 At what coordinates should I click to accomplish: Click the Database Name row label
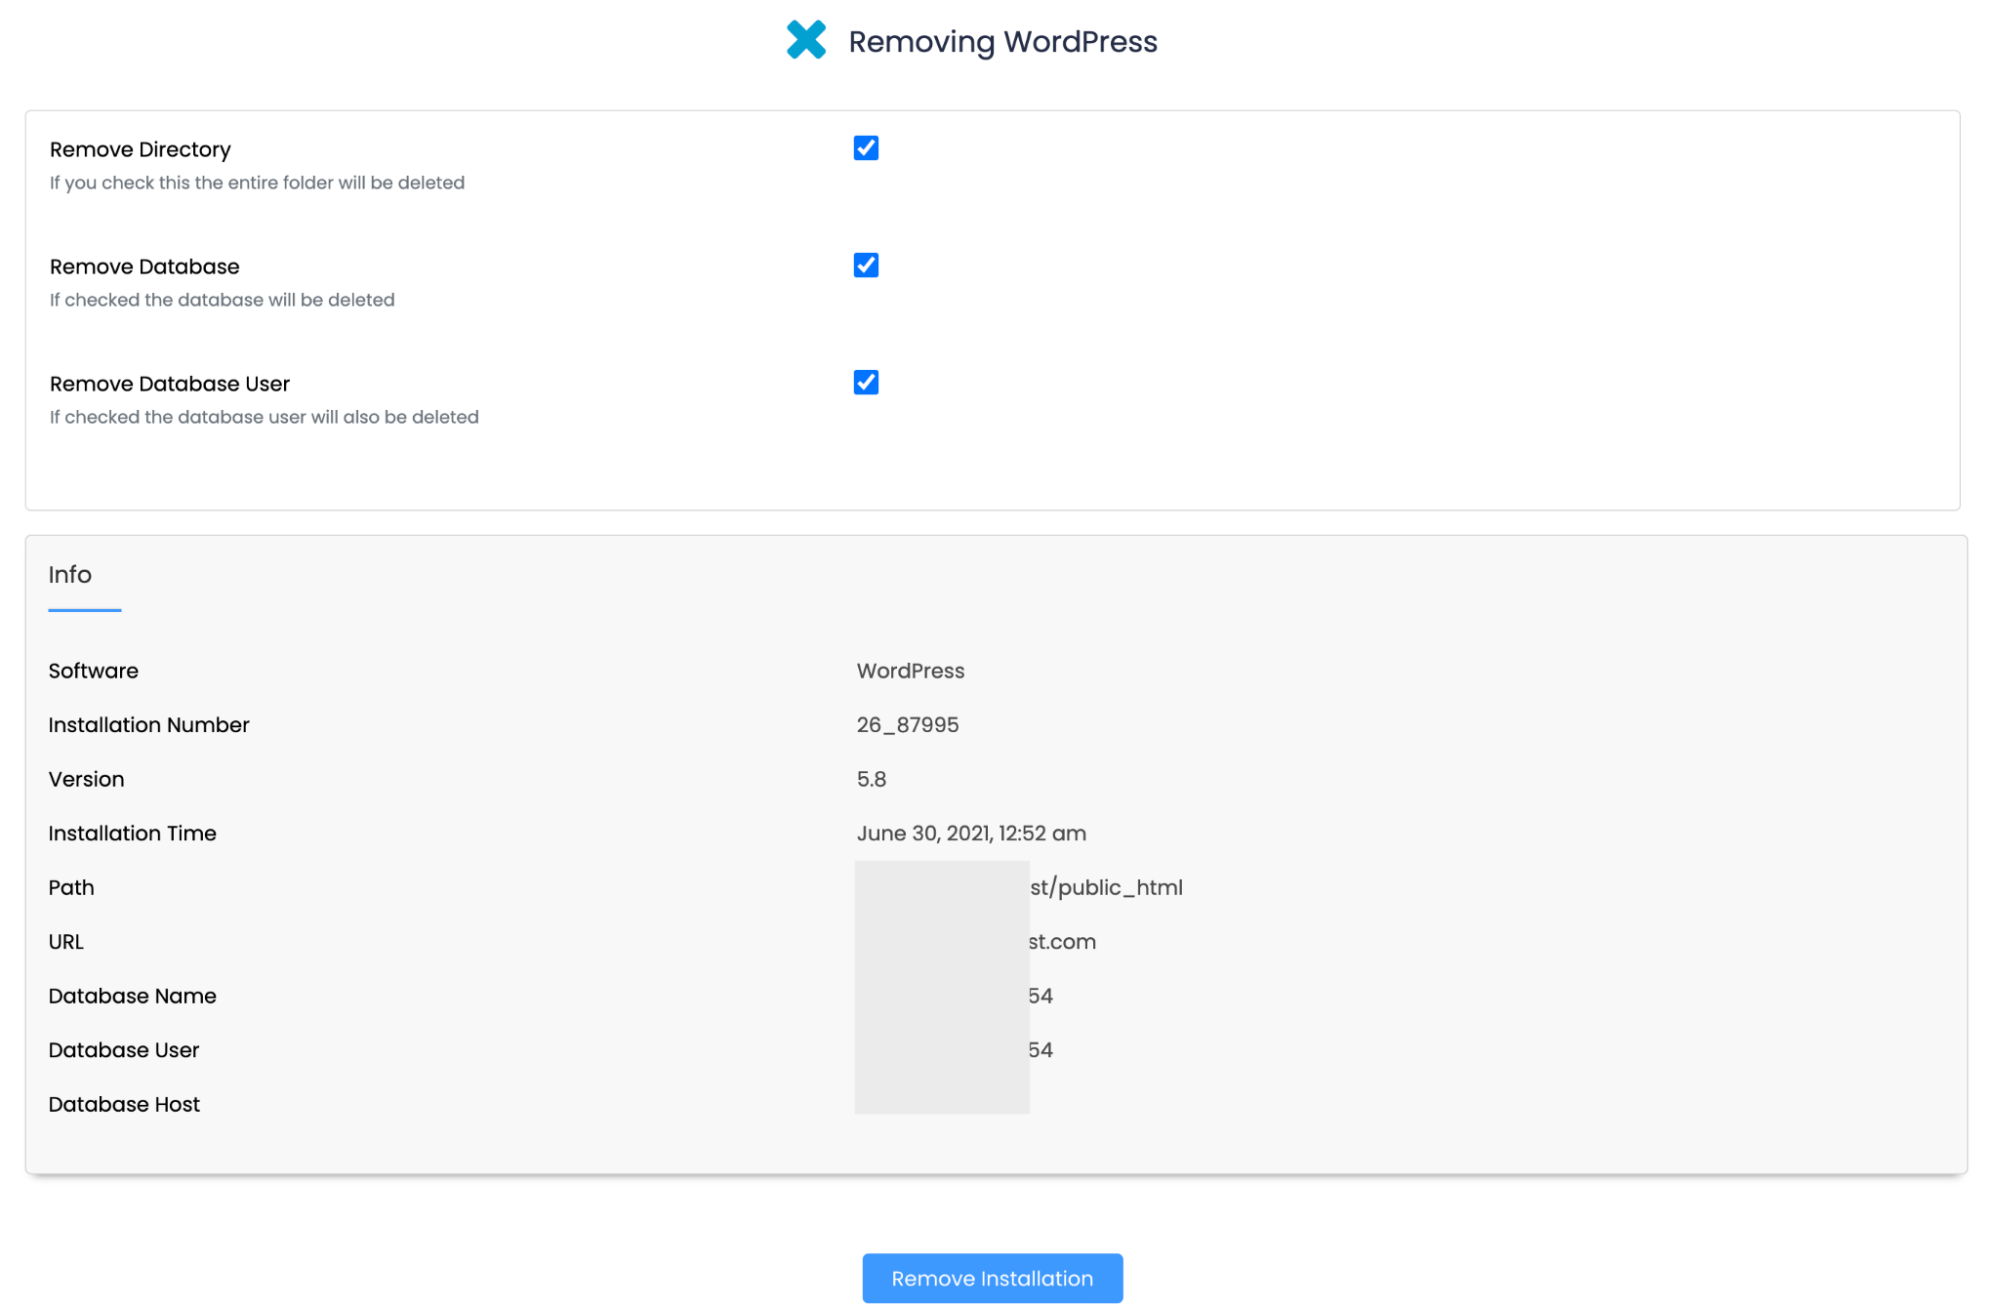(x=132, y=996)
